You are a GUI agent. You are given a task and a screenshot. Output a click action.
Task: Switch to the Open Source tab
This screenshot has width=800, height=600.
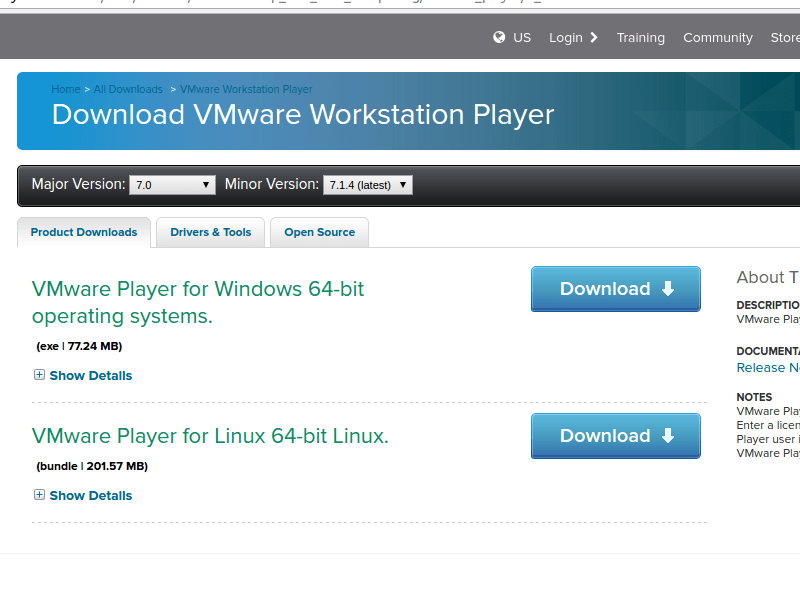coord(319,232)
